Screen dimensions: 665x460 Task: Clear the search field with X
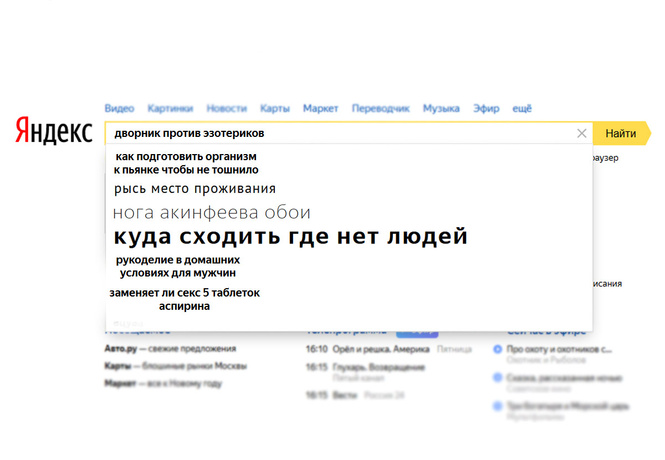coord(581,134)
